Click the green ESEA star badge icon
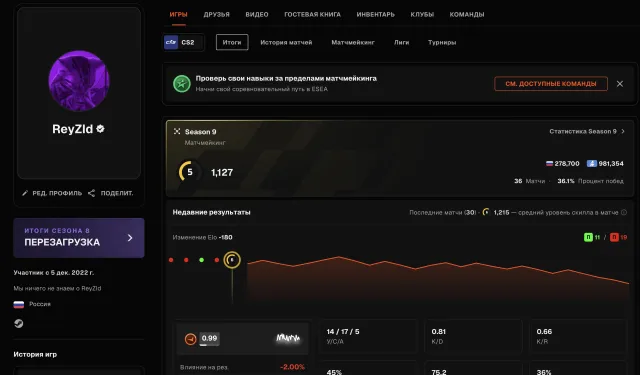640x375 pixels. (x=182, y=84)
